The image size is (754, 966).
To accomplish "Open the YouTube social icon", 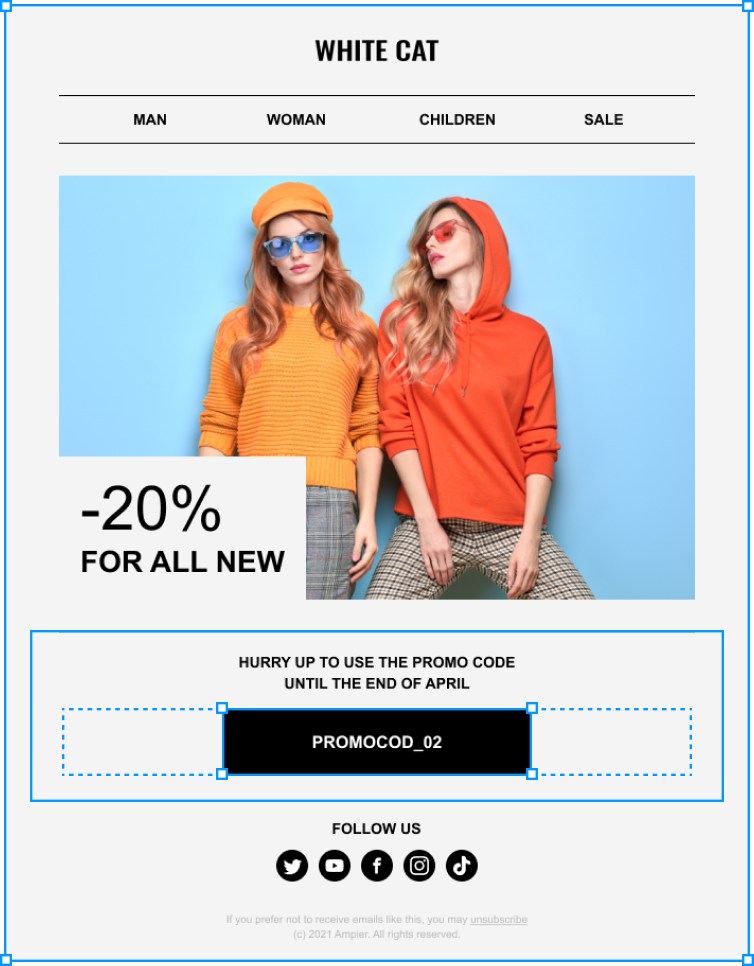I will 334,866.
